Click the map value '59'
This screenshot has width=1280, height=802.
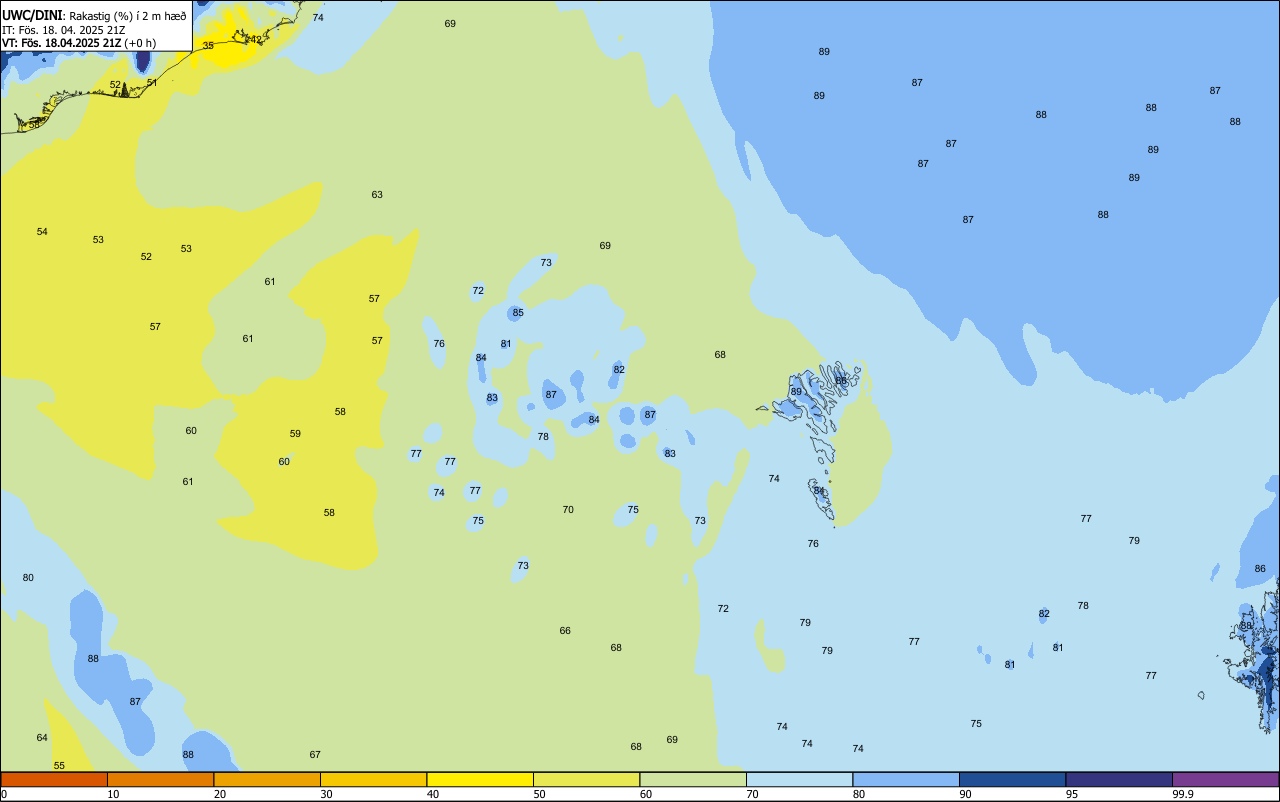pos(295,433)
